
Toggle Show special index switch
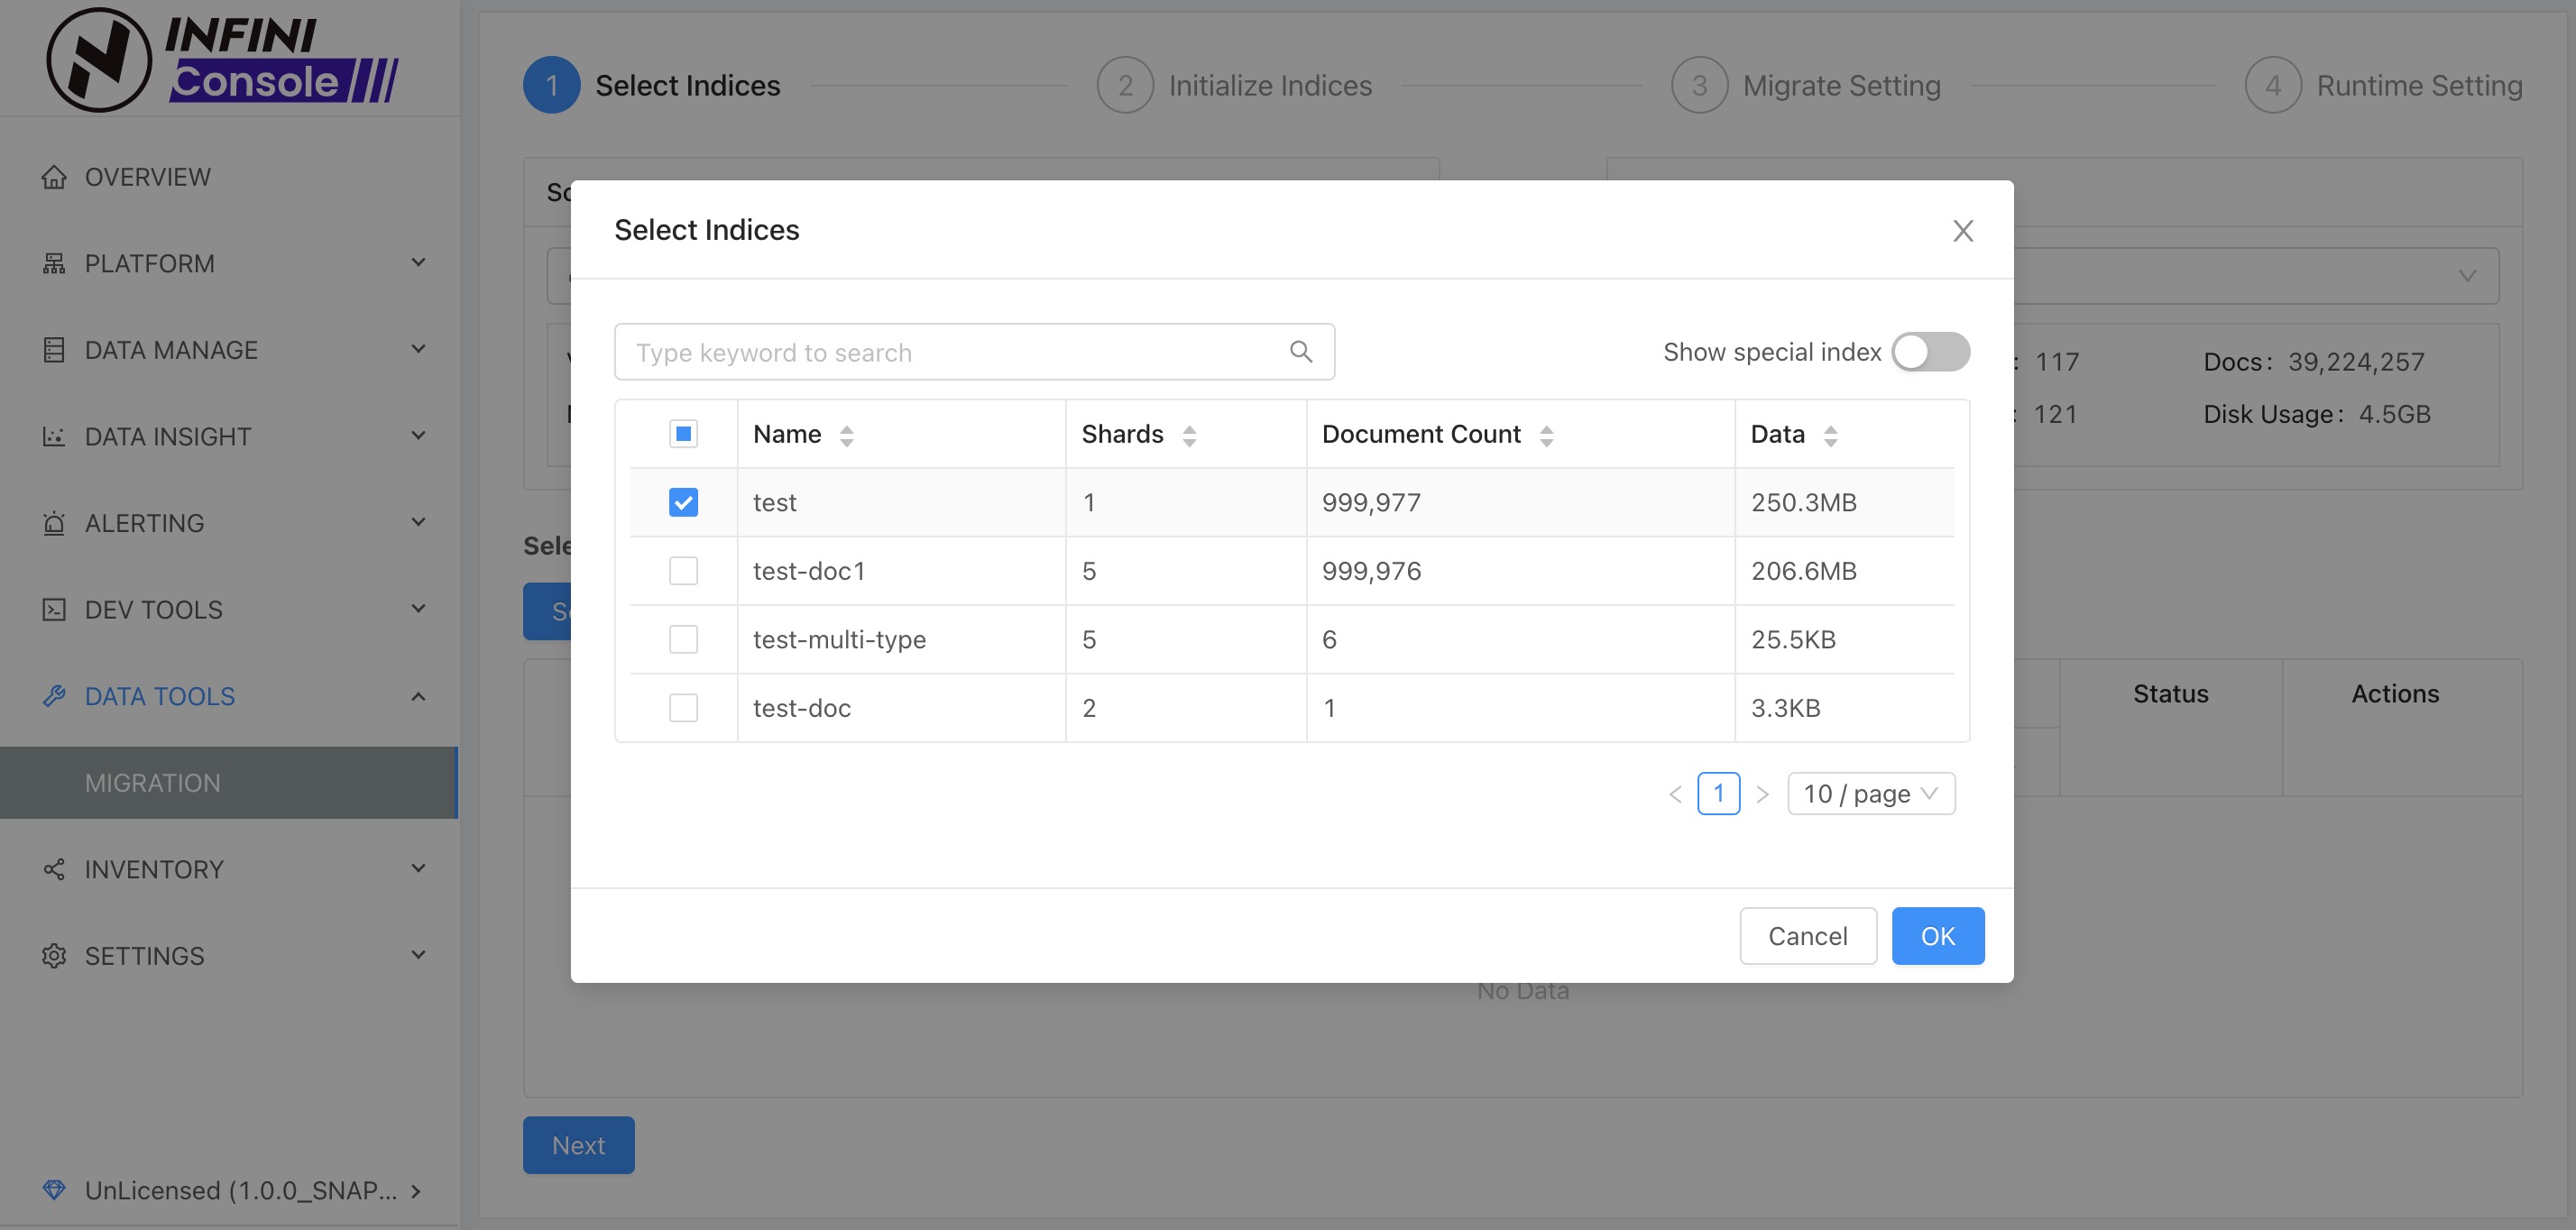pyautogui.click(x=1930, y=352)
